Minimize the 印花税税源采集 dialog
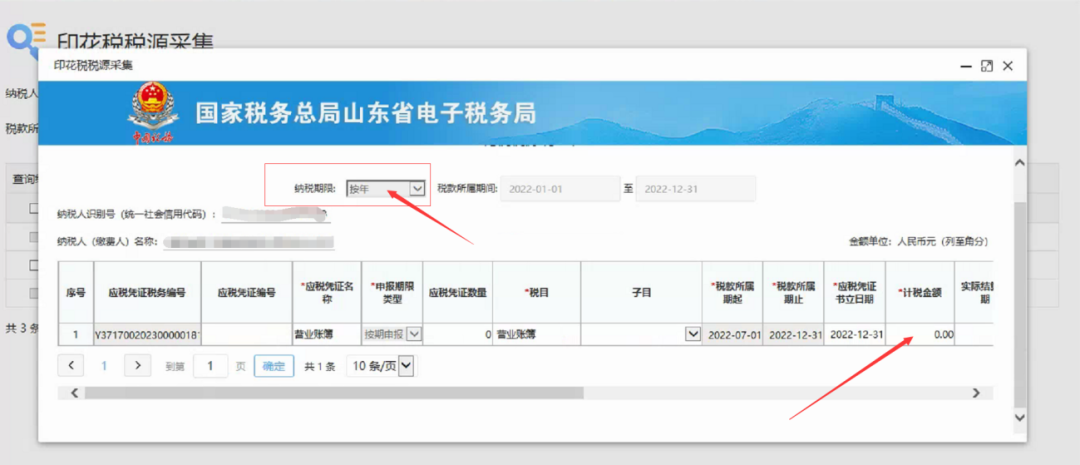This screenshot has width=1080, height=465. (x=967, y=66)
